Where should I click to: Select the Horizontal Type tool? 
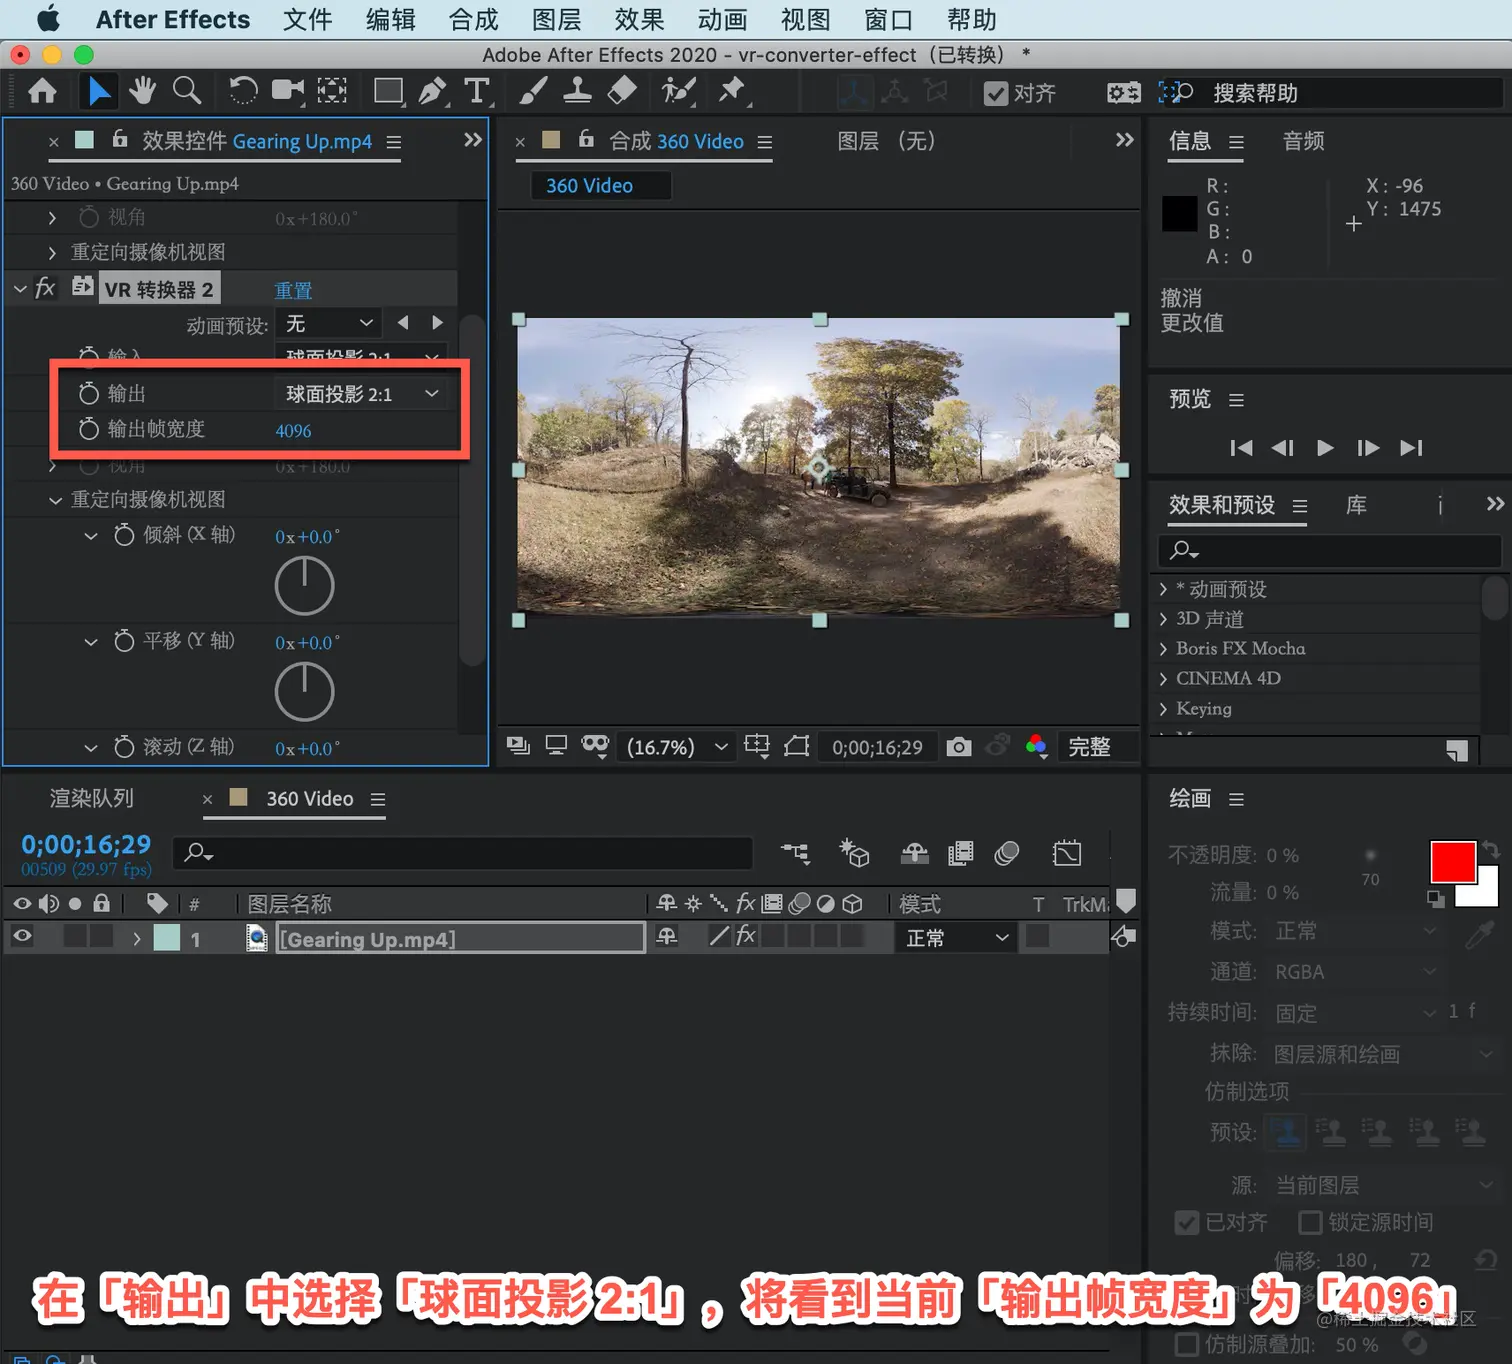tap(478, 92)
